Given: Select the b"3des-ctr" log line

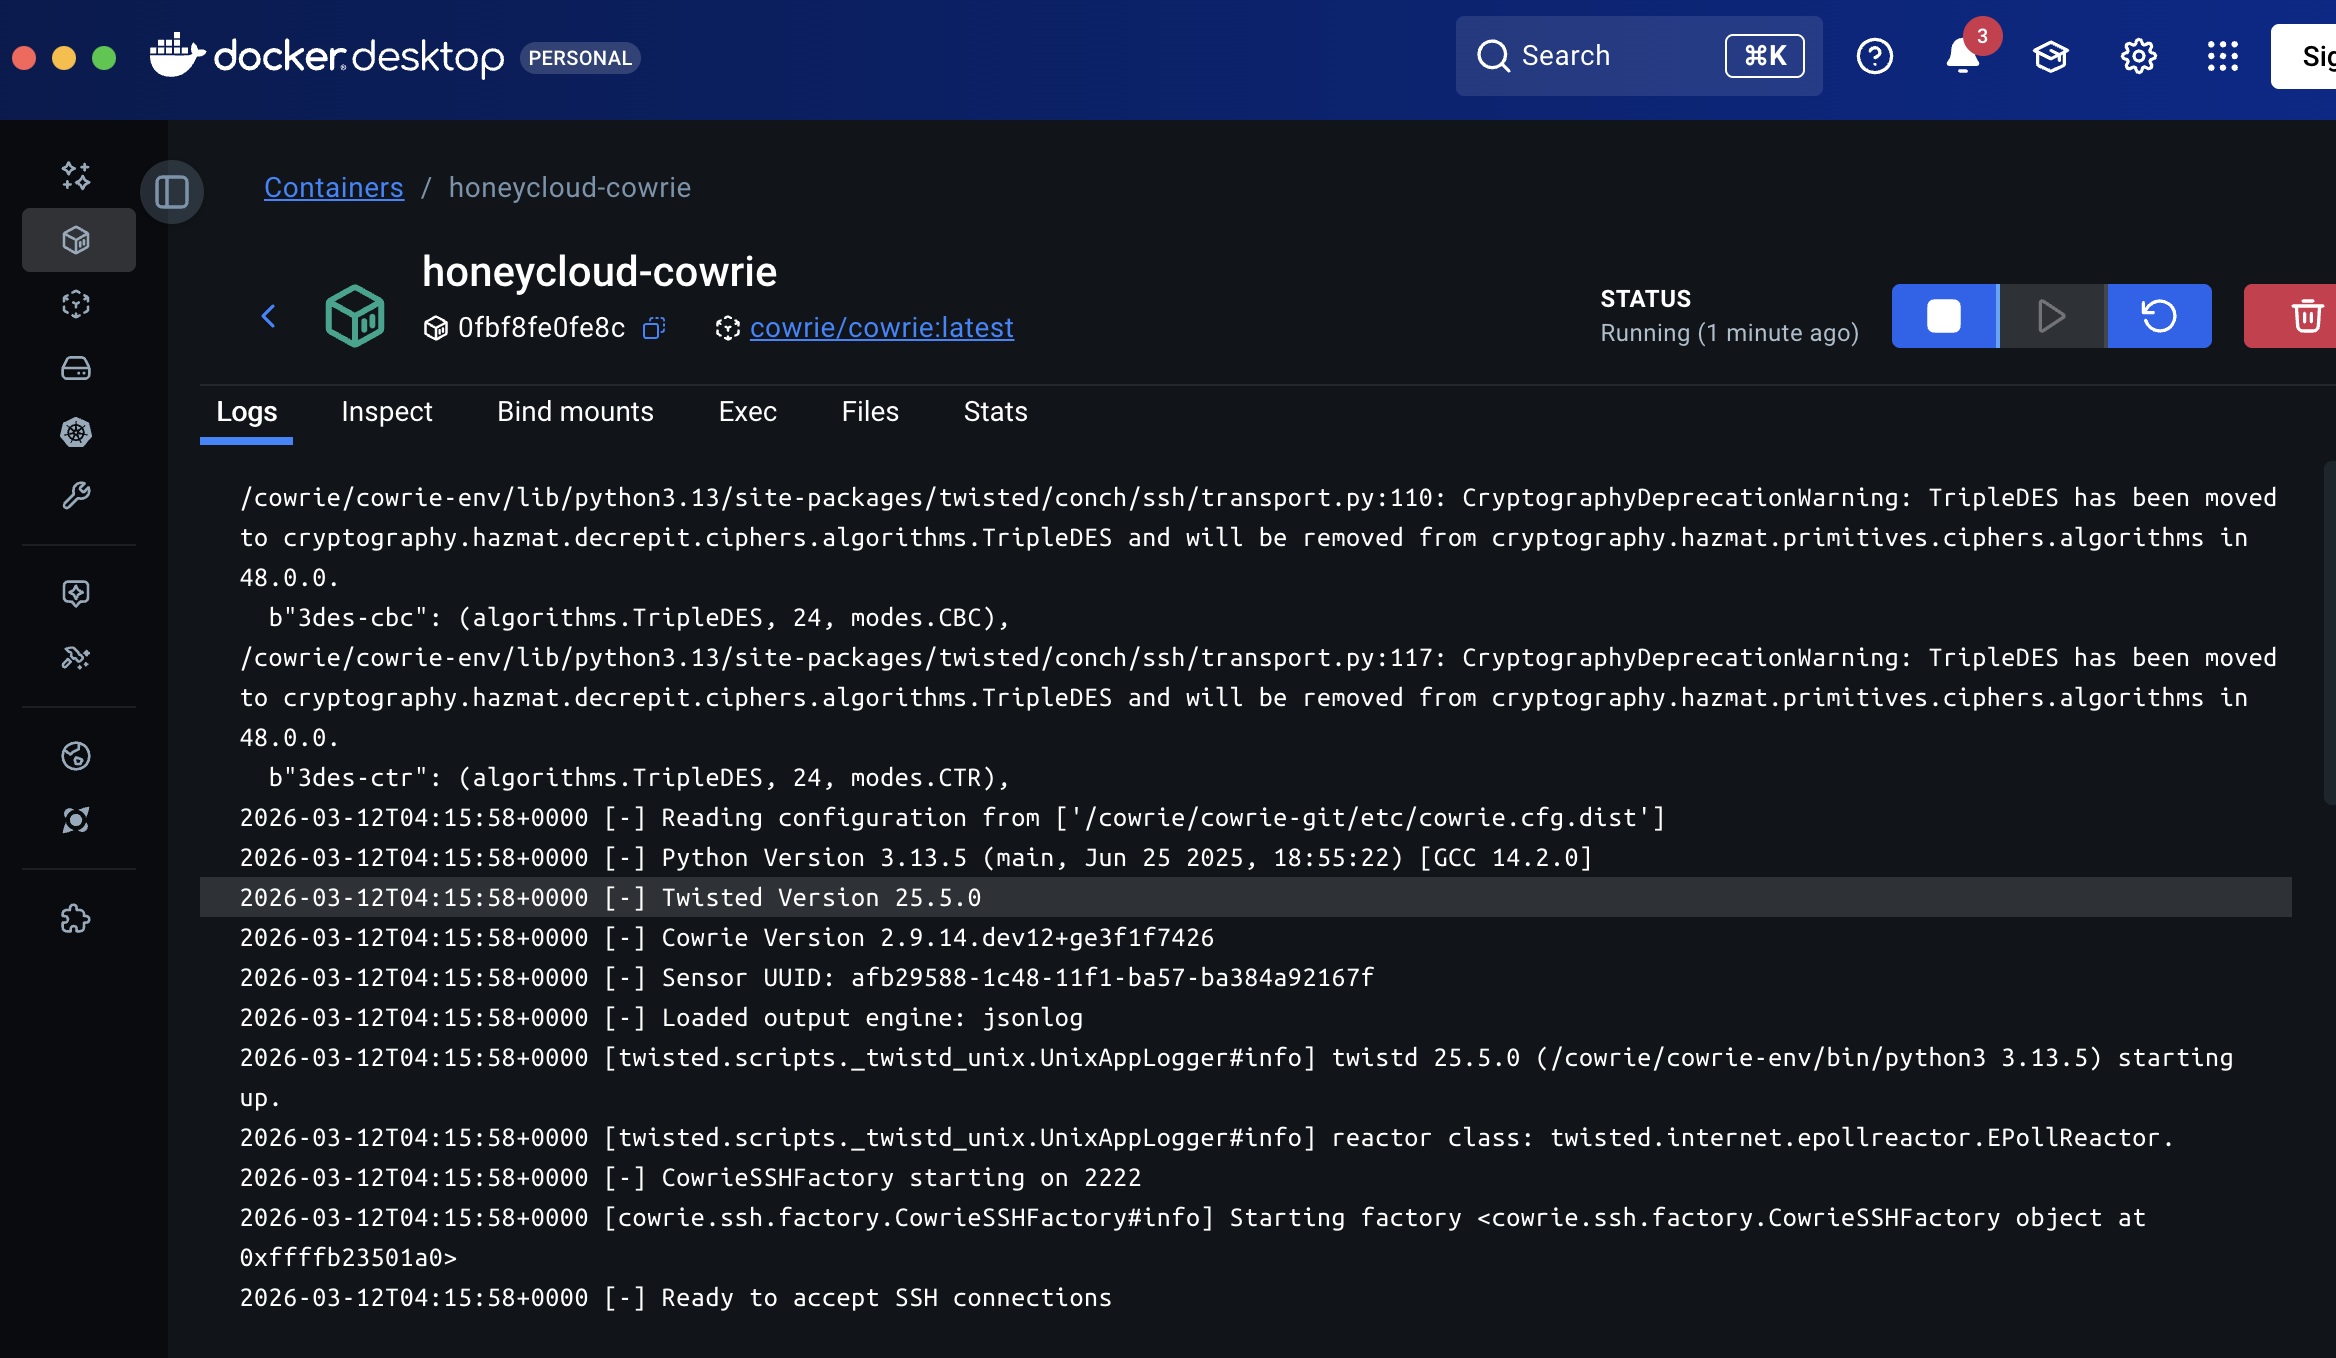Looking at the screenshot, I should click(1246, 777).
